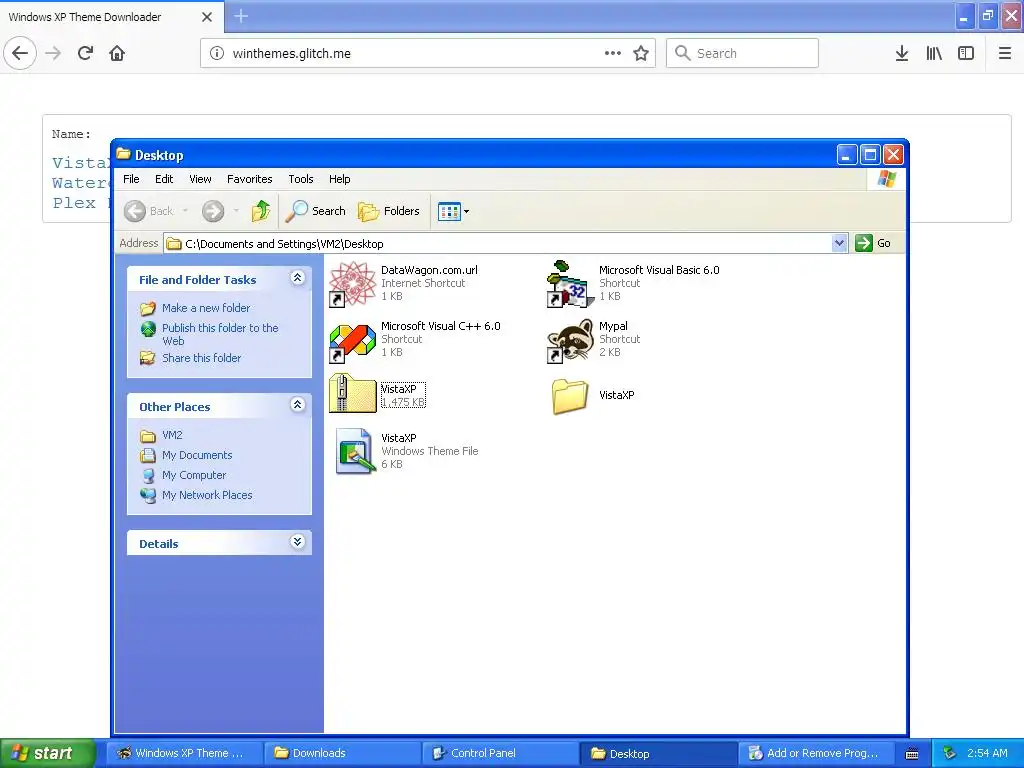Image resolution: width=1024 pixels, height=768 pixels.
Task: Click the Explorer Back button
Action: point(150,211)
